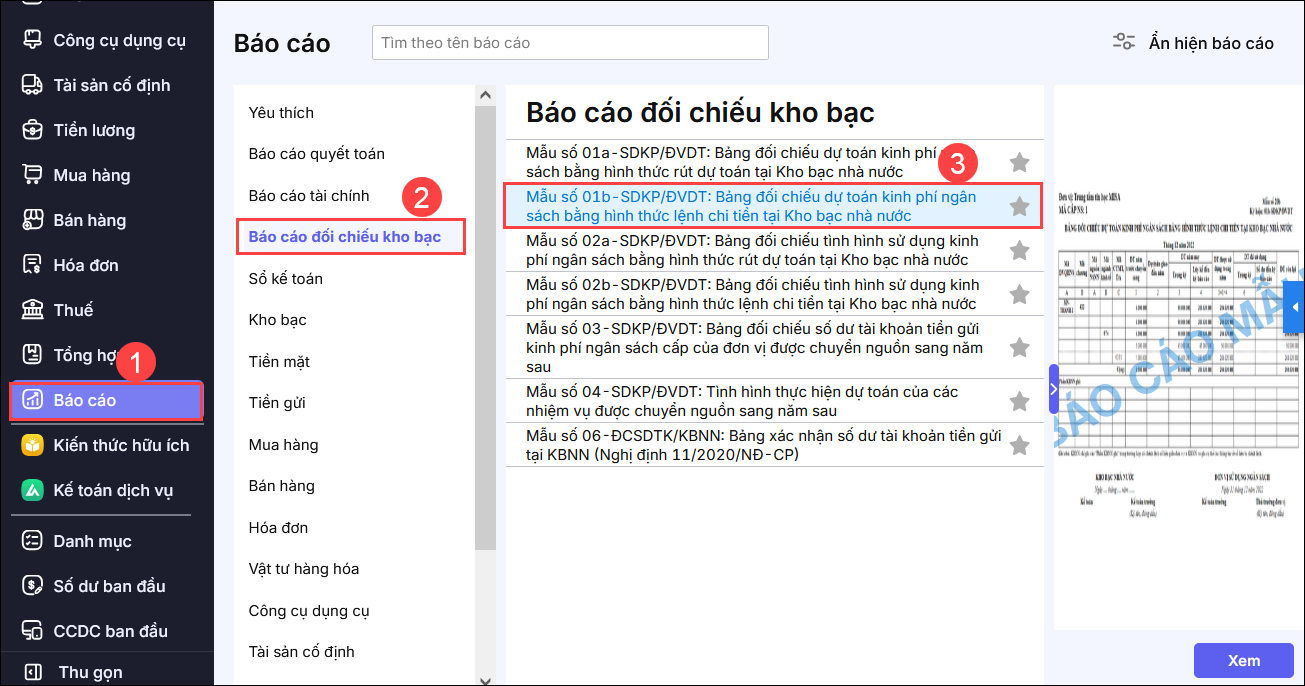Open the Báo cáo tài chính category
The height and width of the screenshot is (686, 1305).
[309, 195]
